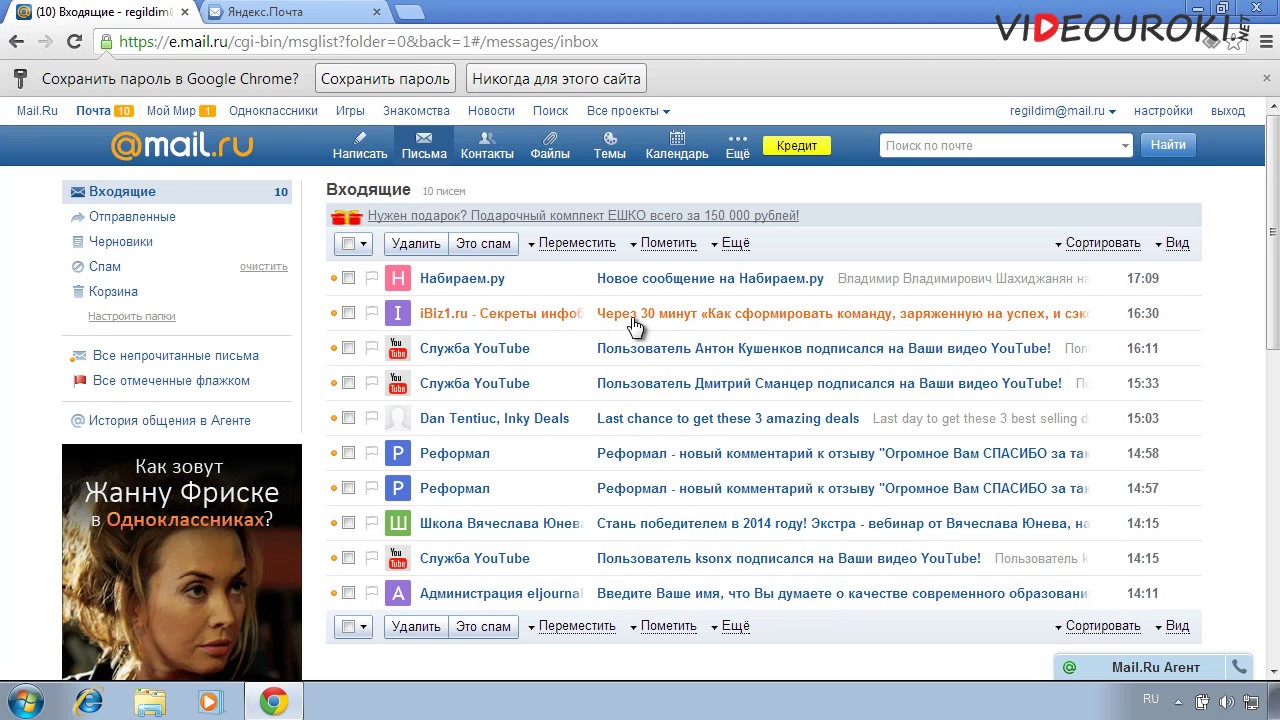The image size is (1280, 720).
Task: Click the back arrow in browser
Action: click(x=16, y=42)
